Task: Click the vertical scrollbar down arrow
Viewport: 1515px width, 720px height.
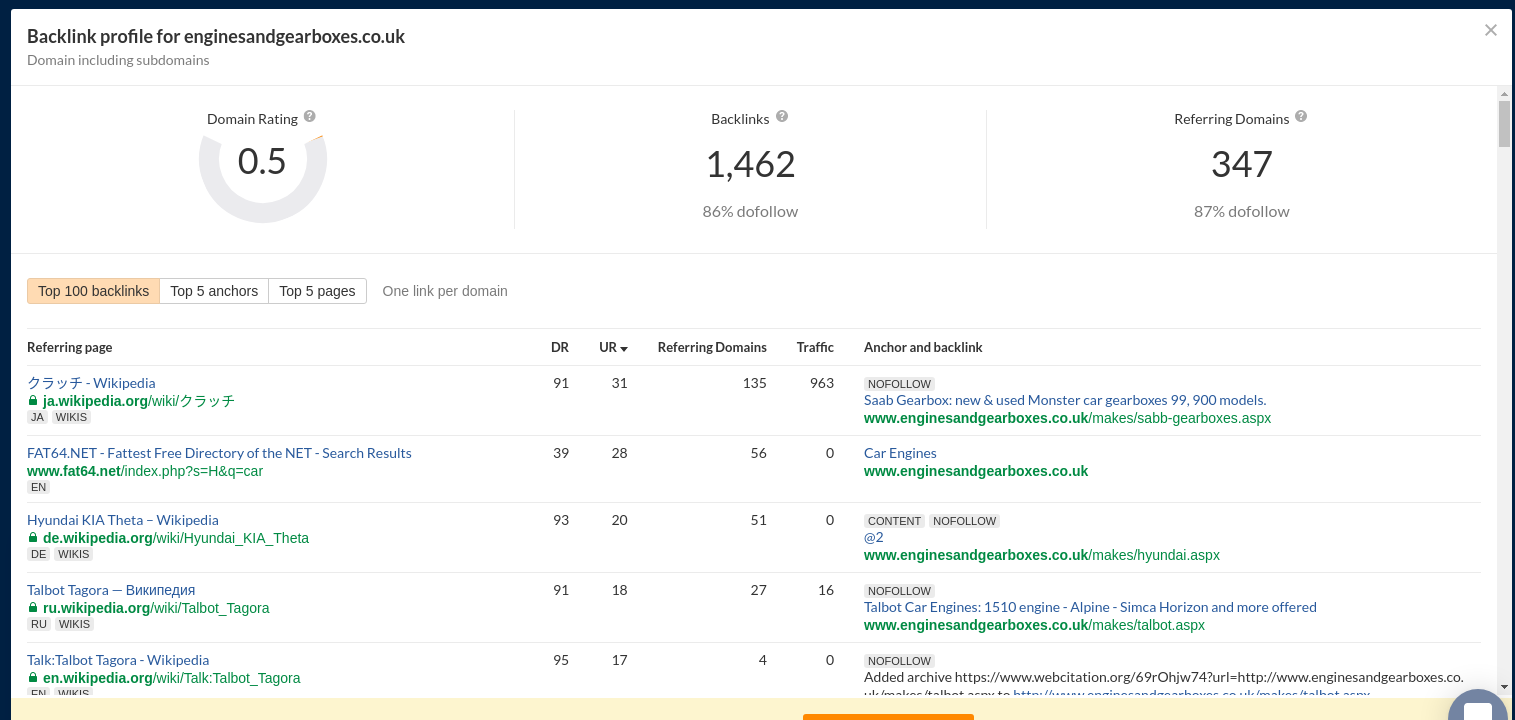Action: pyautogui.click(x=1504, y=688)
